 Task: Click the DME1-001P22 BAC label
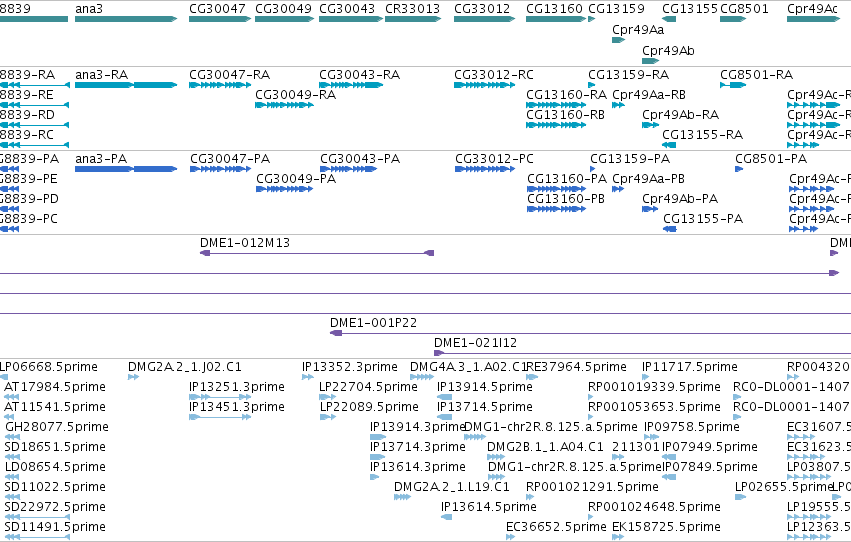coord(373,323)
